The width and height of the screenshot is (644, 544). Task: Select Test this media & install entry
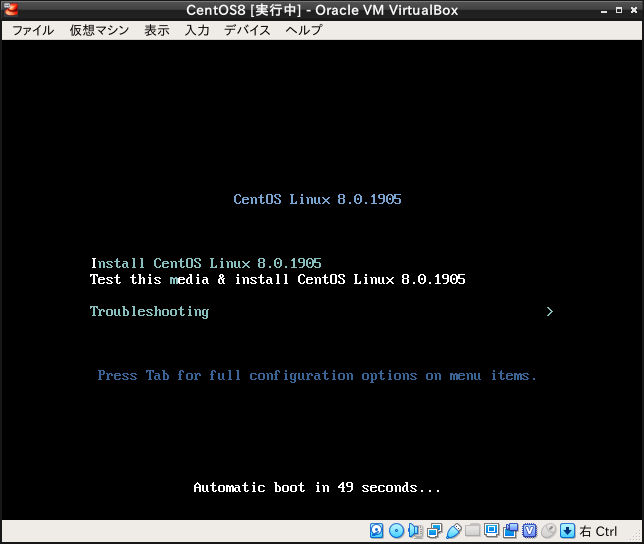tap(278, 279)
